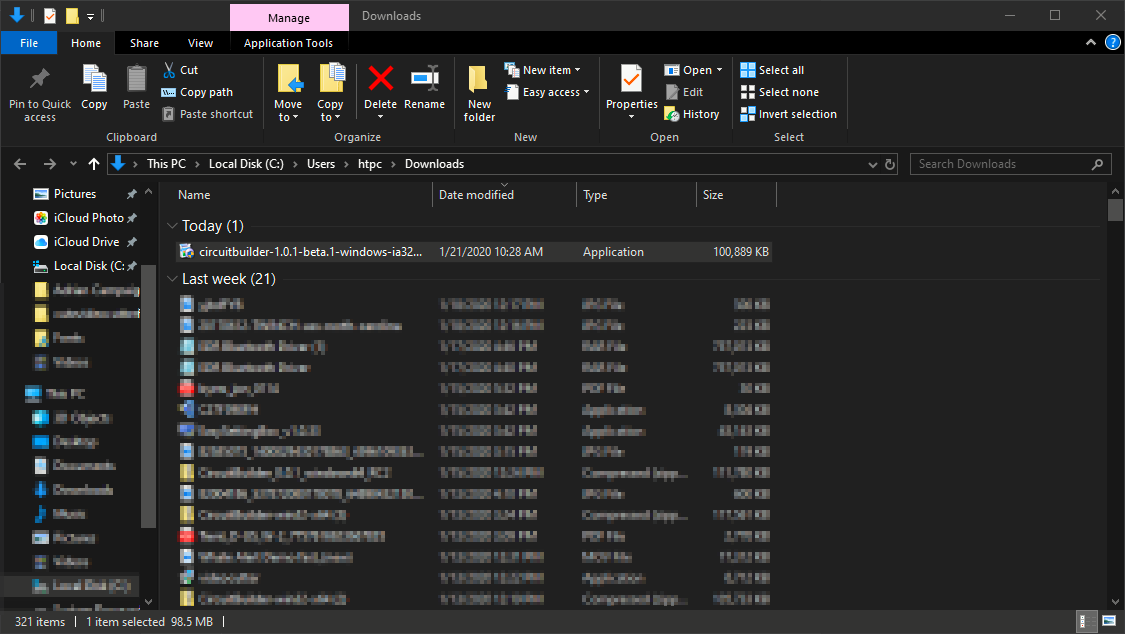This screenshot has width=1125, height=634.
Task: Go up one folder level
Action: (93, 164)
